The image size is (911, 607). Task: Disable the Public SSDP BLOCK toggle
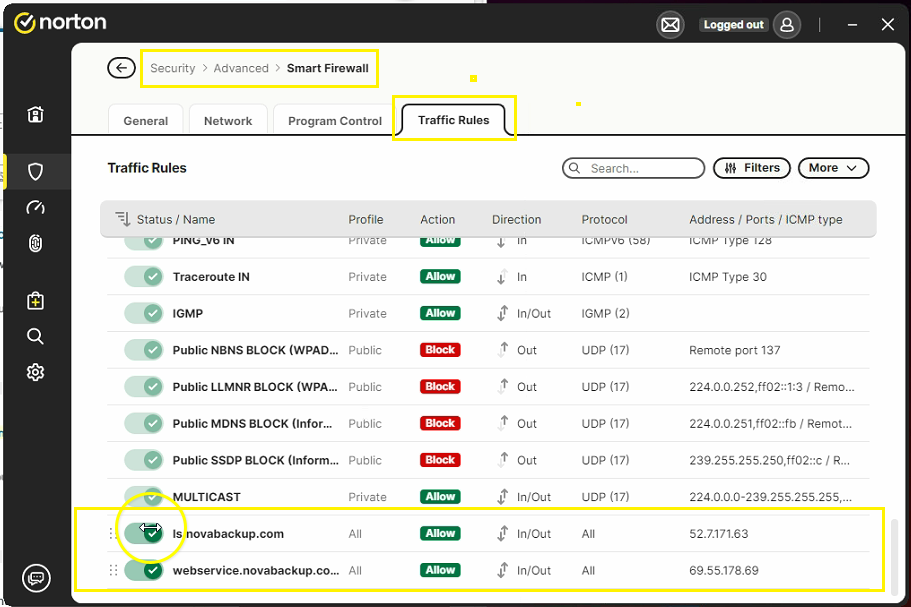[144, 460]
